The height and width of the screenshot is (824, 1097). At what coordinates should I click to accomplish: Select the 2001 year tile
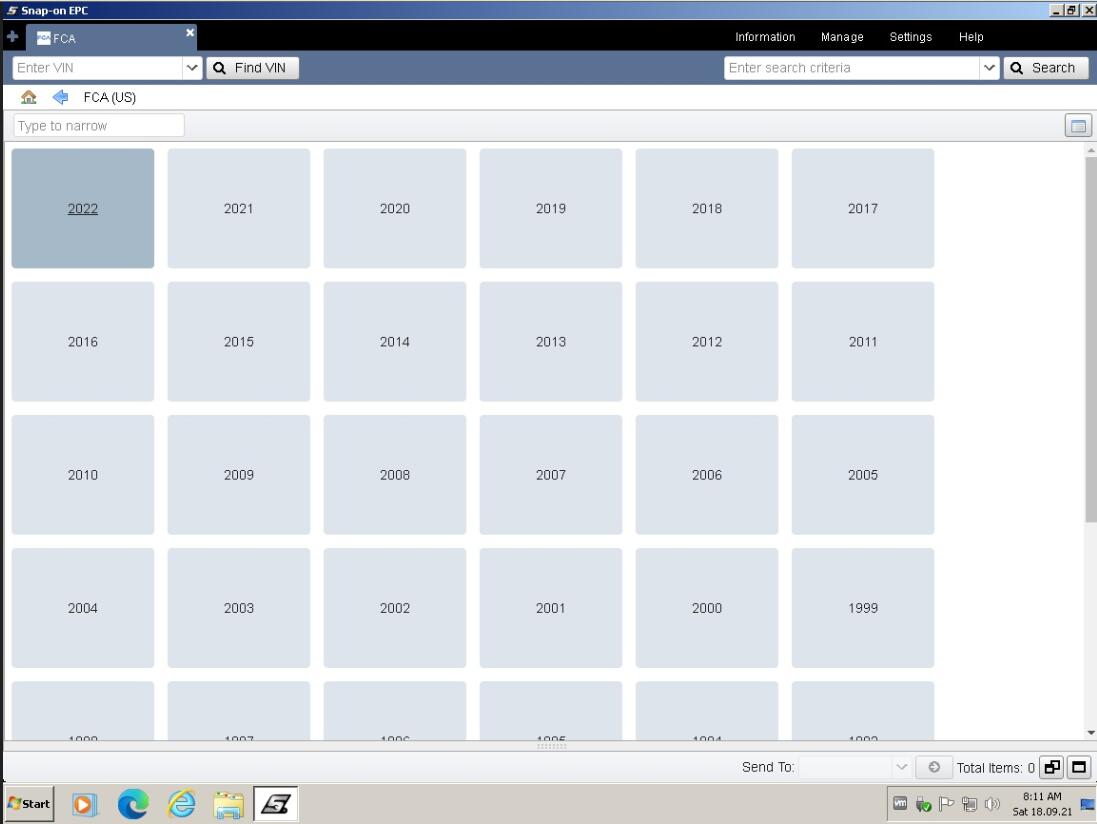click(551, 608)
